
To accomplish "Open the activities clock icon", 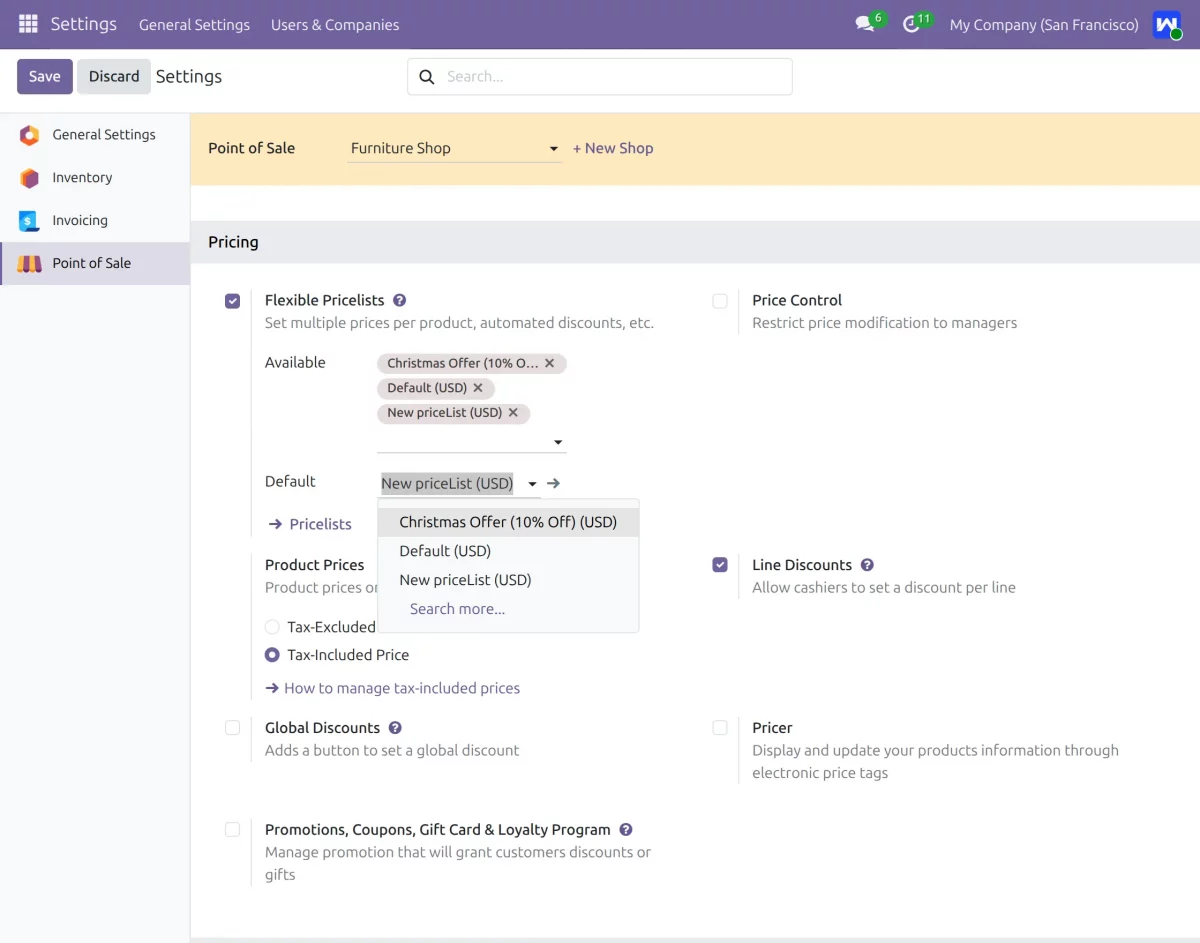I will point(911,24).
